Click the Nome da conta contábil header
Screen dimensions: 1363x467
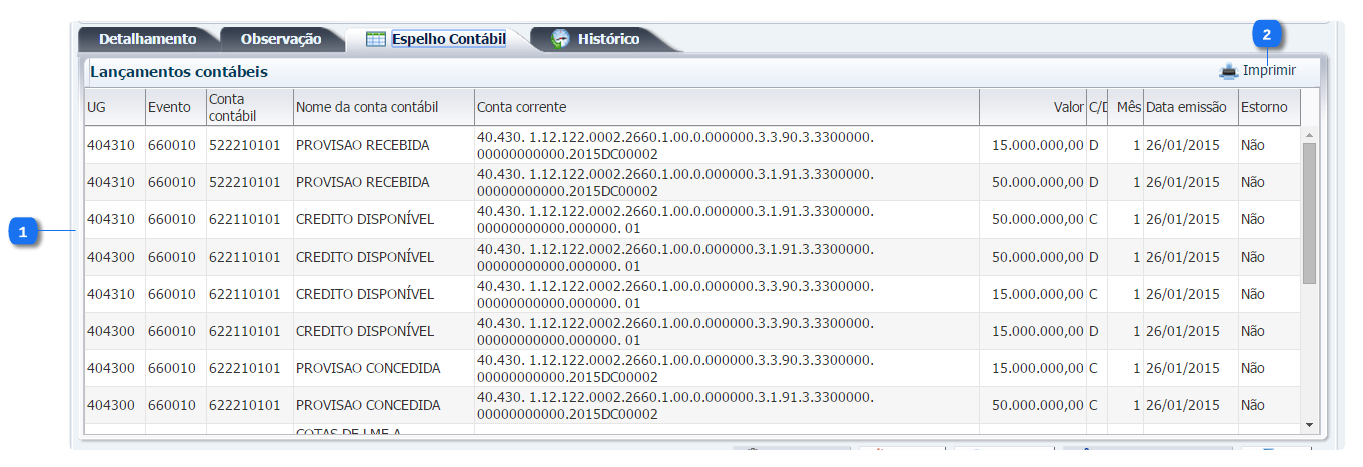367,107
